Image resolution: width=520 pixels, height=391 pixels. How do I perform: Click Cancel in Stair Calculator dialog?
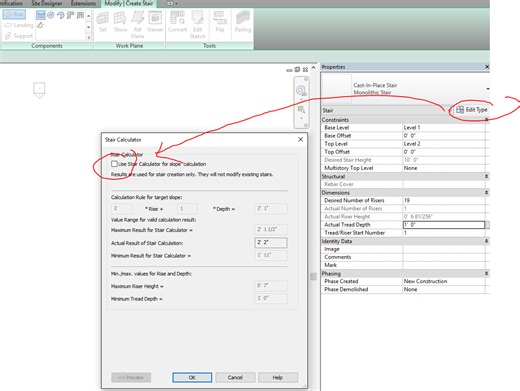235,377
